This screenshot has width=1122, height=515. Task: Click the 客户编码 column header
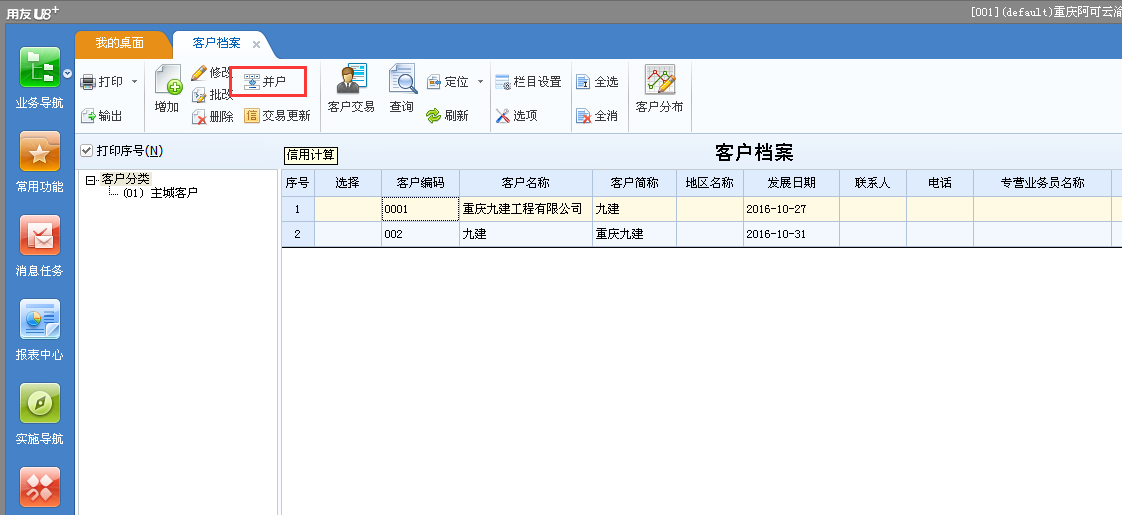pos(420,182)
